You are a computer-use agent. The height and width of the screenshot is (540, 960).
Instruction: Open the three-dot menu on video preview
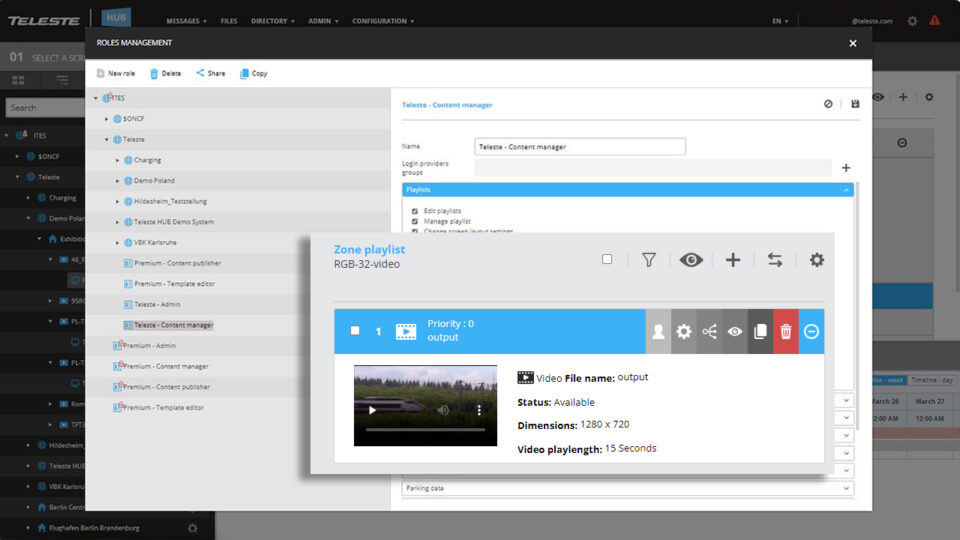pos(479,410)
